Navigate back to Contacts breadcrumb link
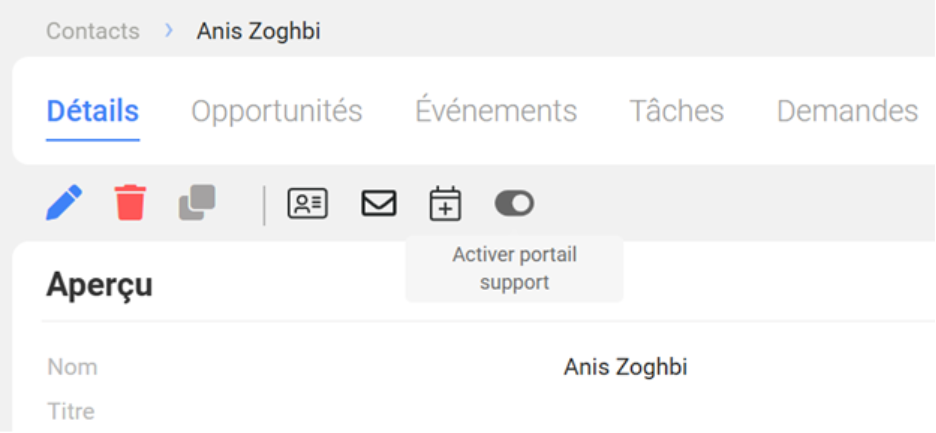Viewport: 936px width, 433px height. (x=93, y=31)
